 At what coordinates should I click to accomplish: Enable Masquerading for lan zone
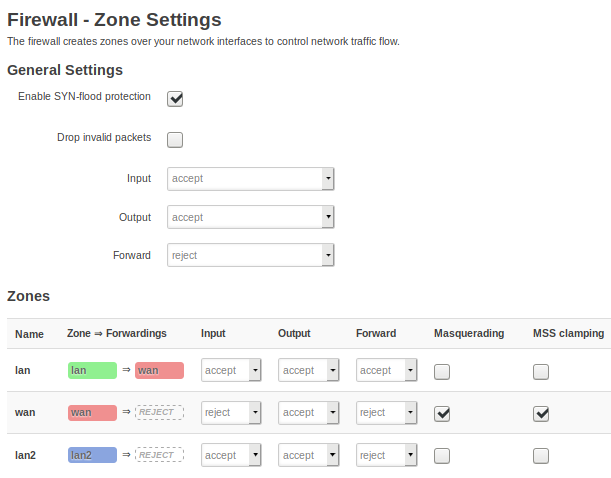[x=442, y=372]
